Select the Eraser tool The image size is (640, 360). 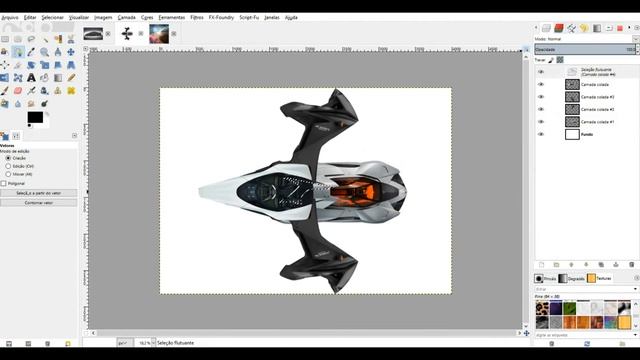click(18, 91)
